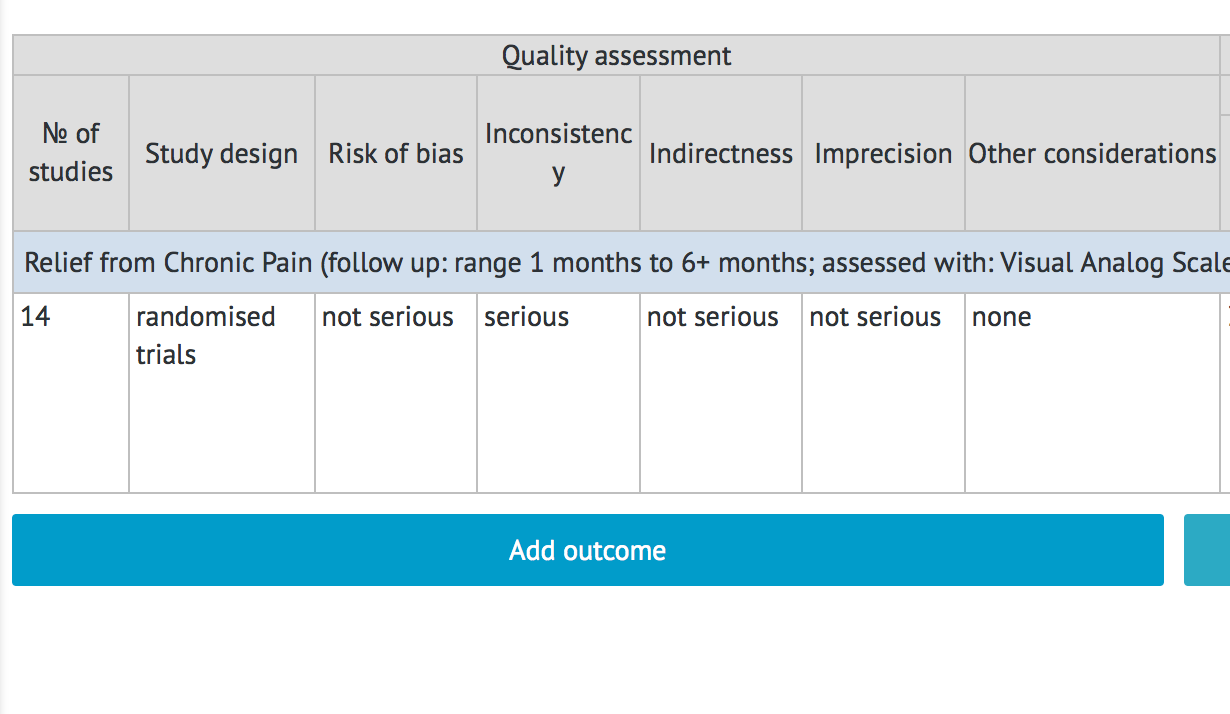Edit the Risk of bias 'not serious' cell
The width and height of the screenshot is (1230, 714).
pyautogui.click(x=396, y=392)
